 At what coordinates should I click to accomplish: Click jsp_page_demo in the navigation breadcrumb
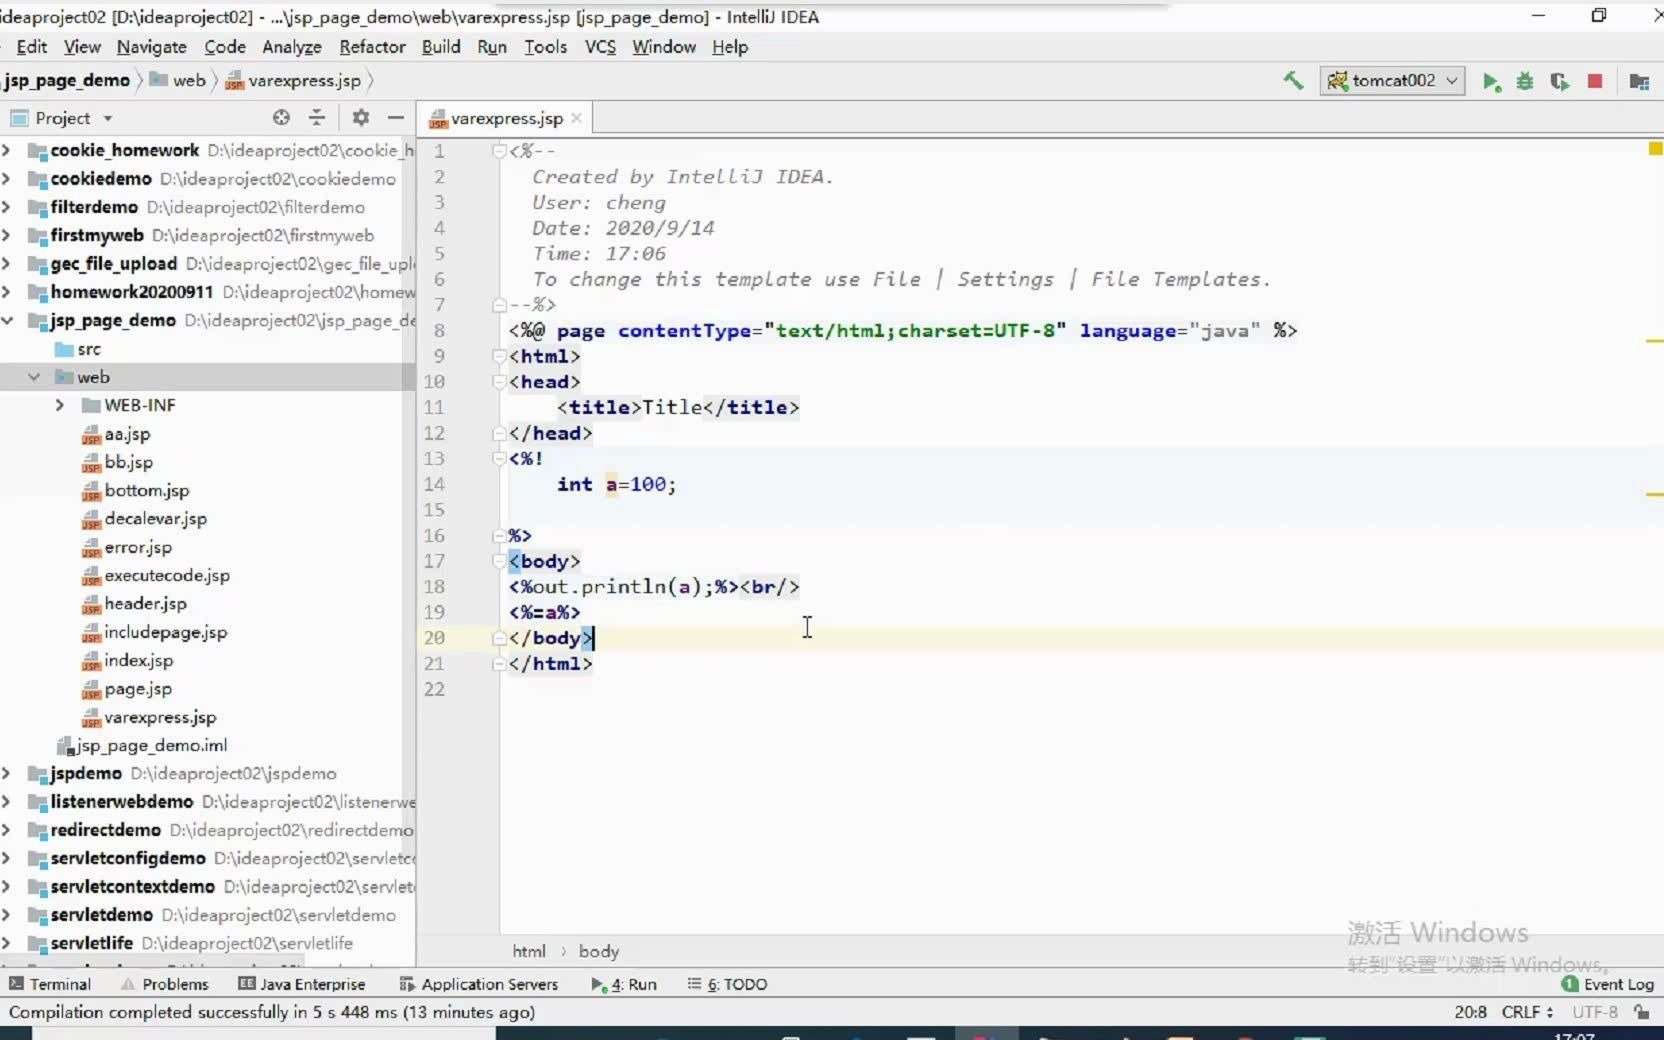[x=67, y=81]
